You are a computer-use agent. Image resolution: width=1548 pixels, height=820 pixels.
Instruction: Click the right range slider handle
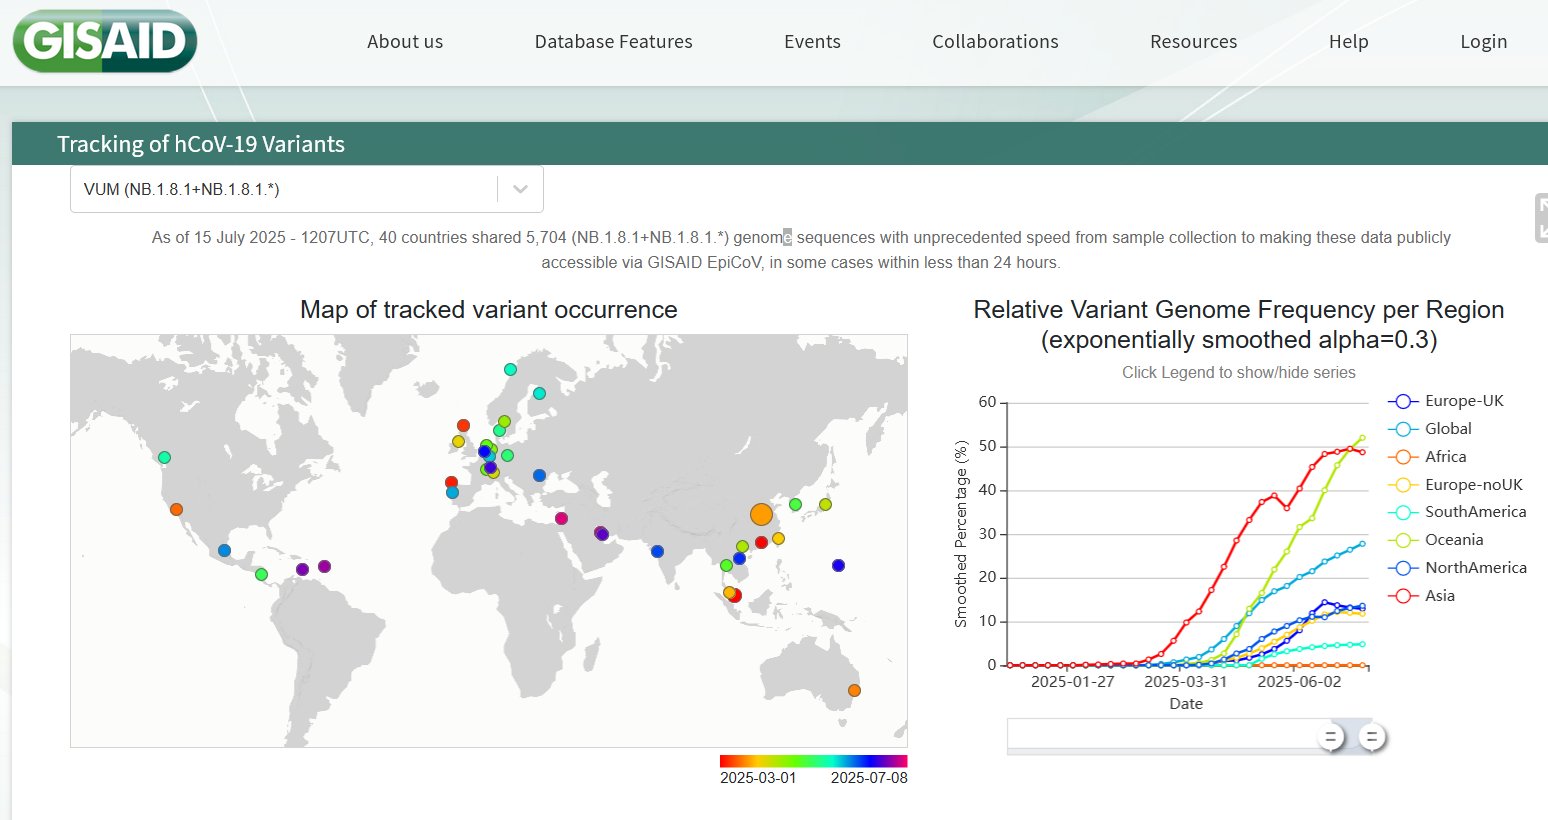(x=1372, y=738)
